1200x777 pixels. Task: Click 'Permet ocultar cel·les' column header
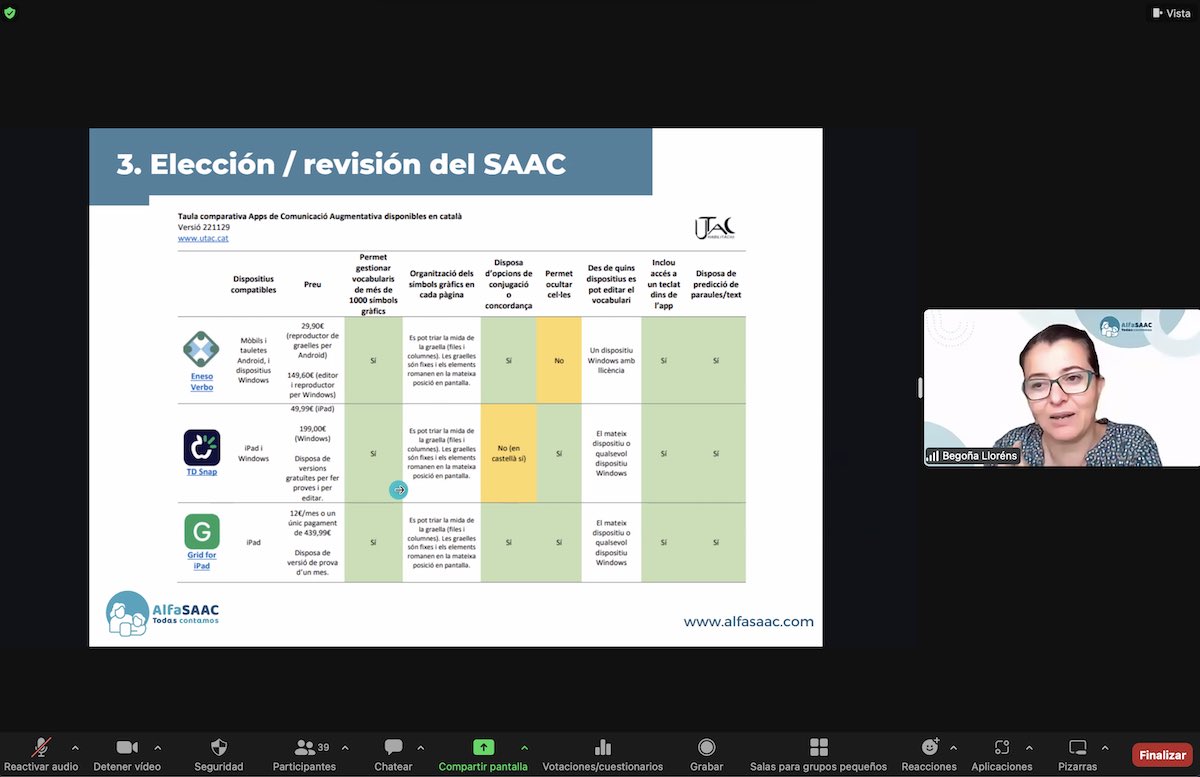pos(559,284)
